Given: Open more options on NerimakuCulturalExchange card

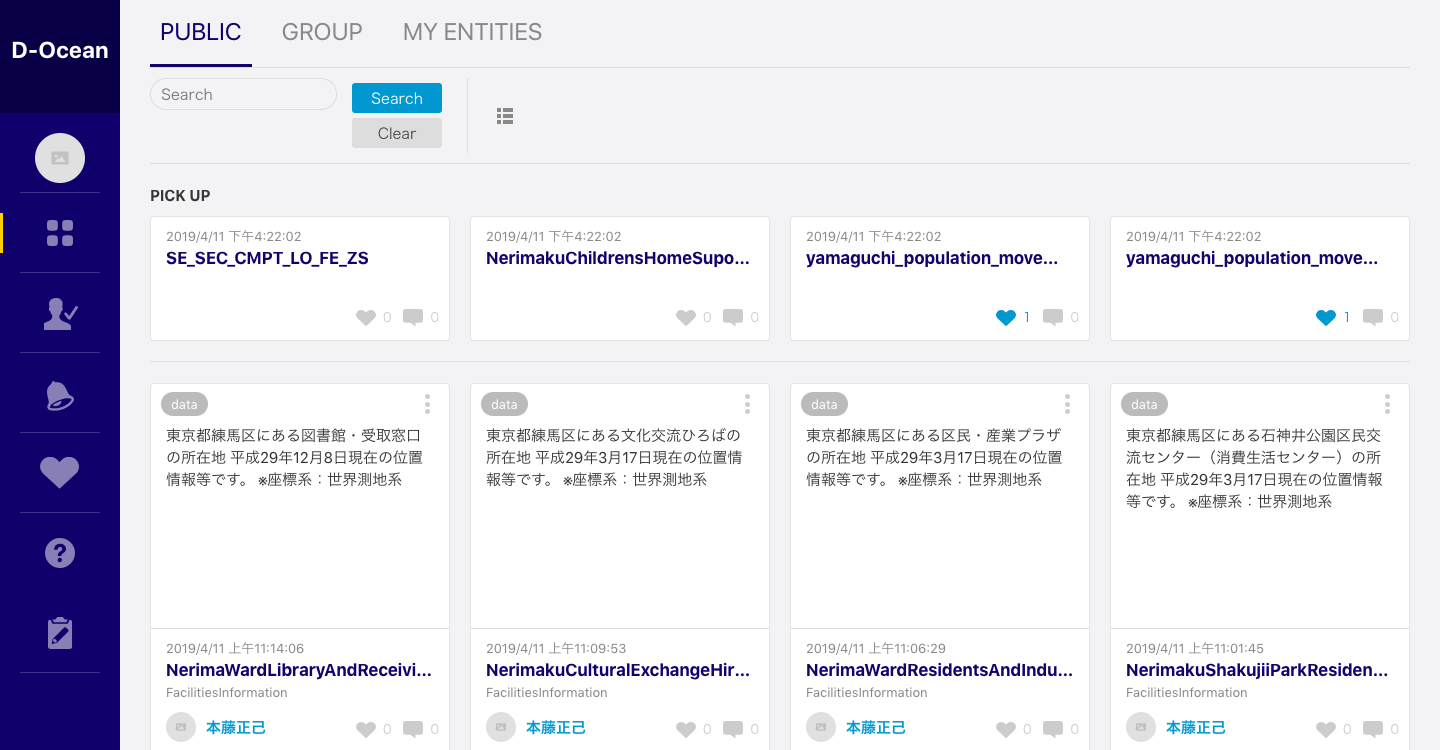Looking at the screenshot, I should click(x=747, y=404).
